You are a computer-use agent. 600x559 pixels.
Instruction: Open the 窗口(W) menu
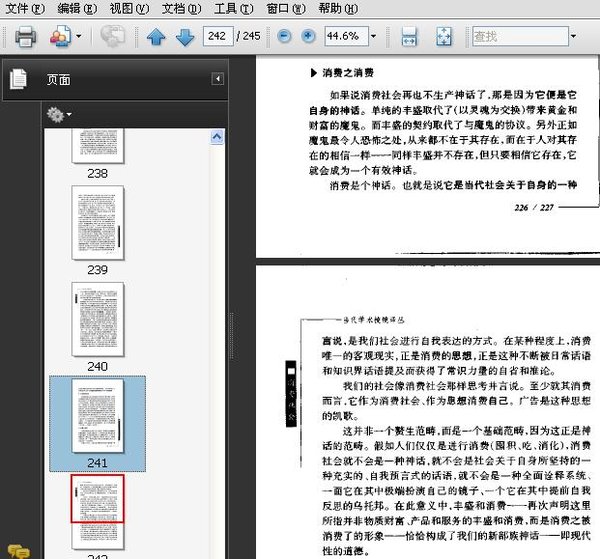coord(285,8)
